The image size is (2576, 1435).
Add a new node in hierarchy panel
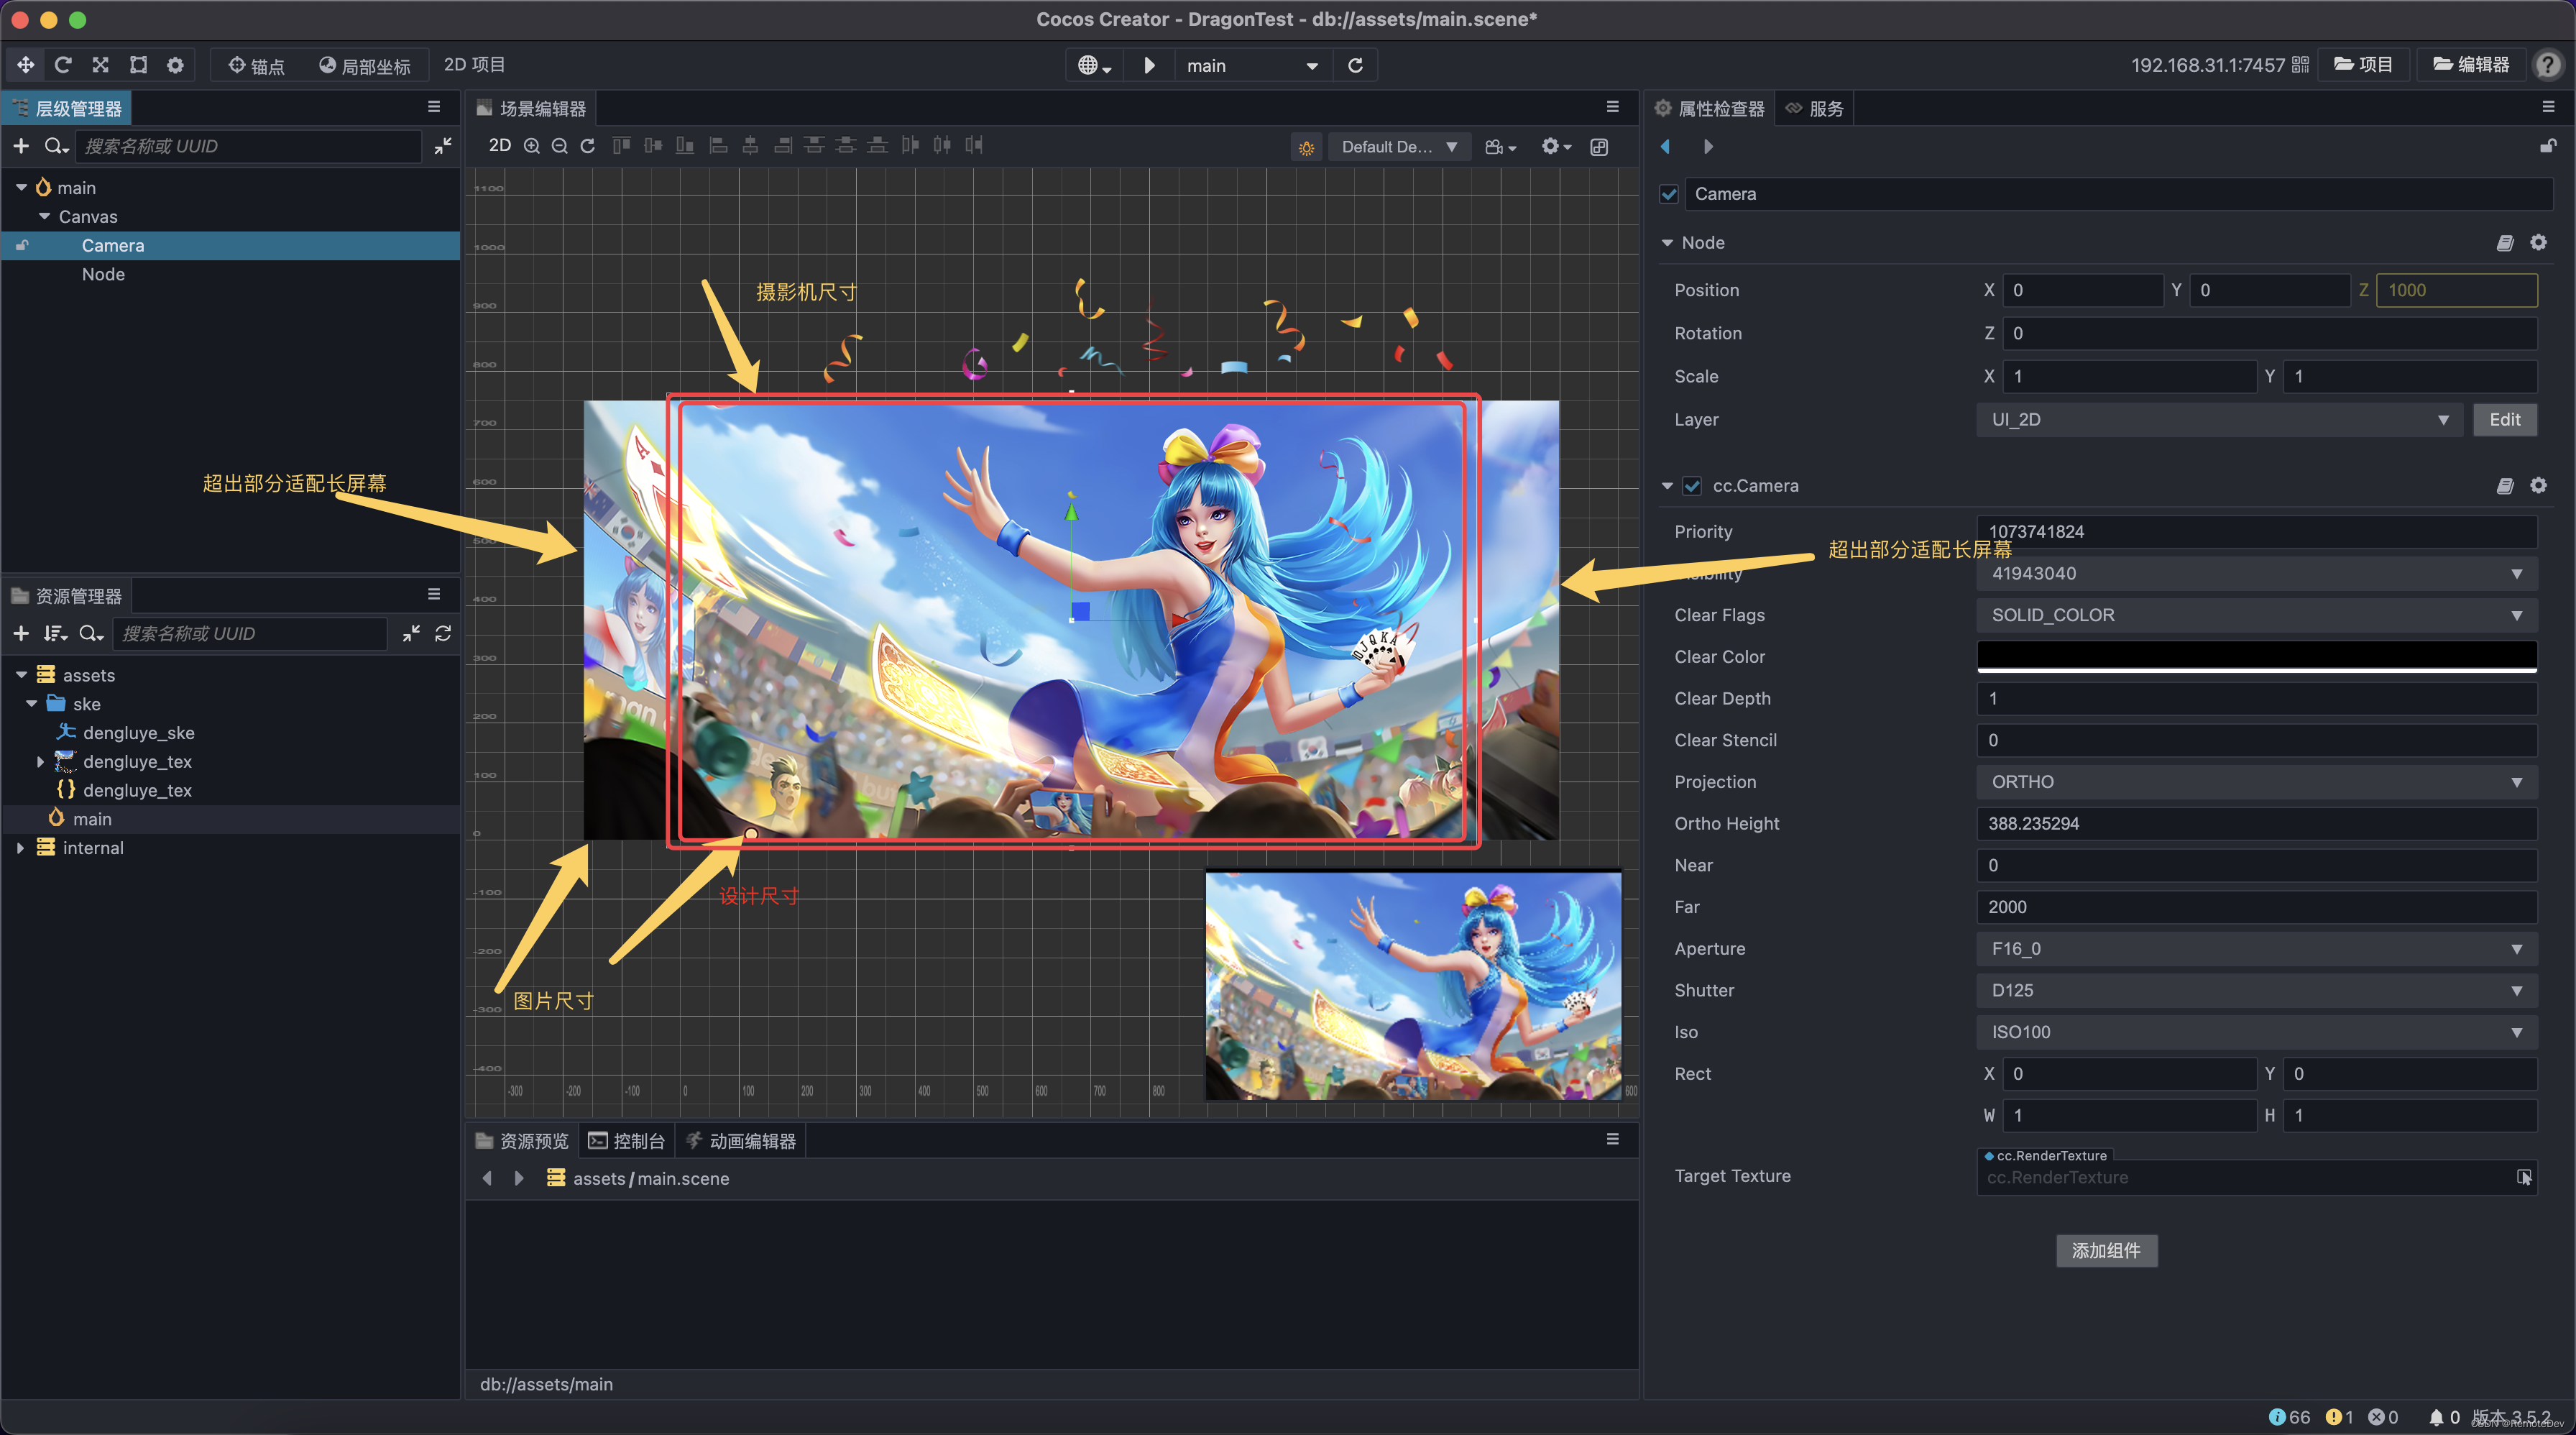click(x=21, y=146)
